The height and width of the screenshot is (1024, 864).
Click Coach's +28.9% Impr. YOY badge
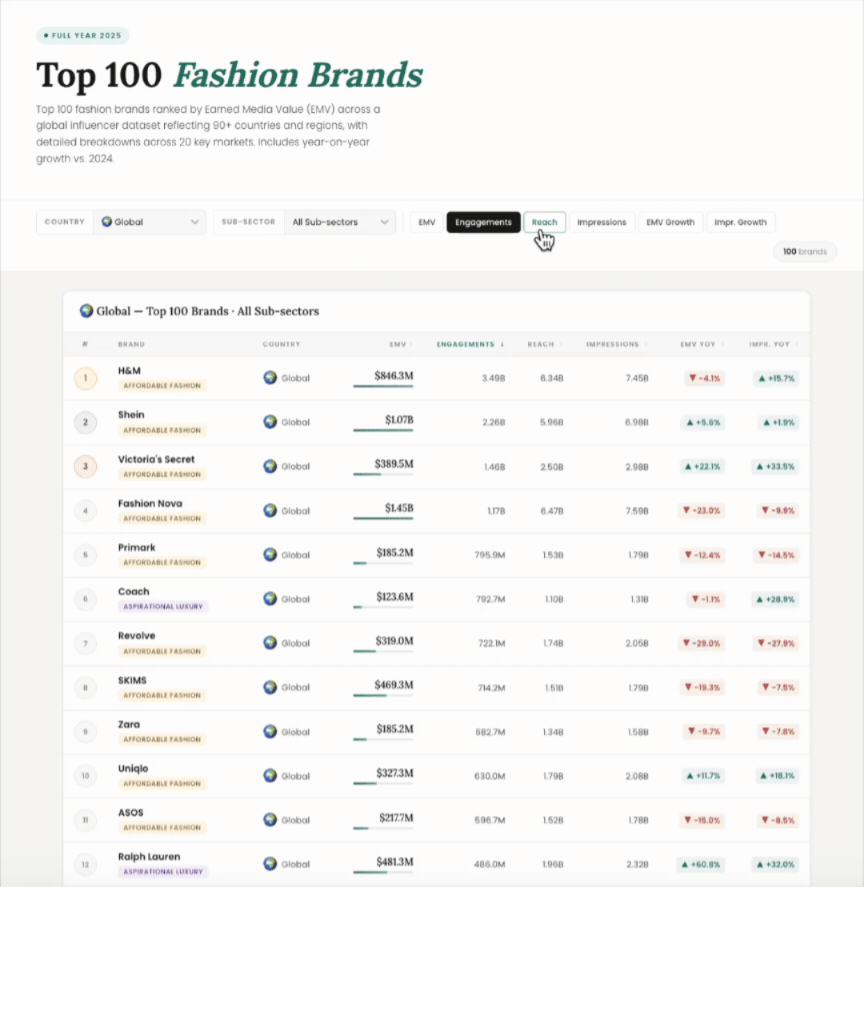[775, 599]
